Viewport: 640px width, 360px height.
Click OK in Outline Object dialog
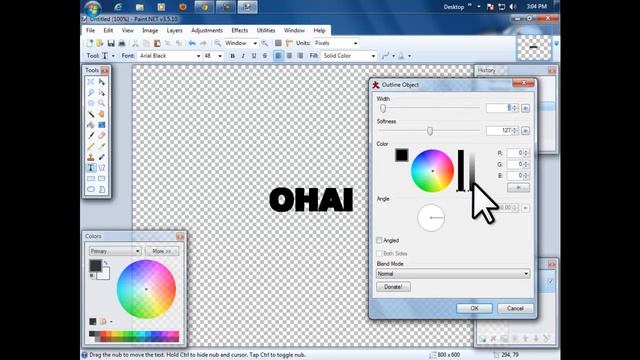click(474, 309)
